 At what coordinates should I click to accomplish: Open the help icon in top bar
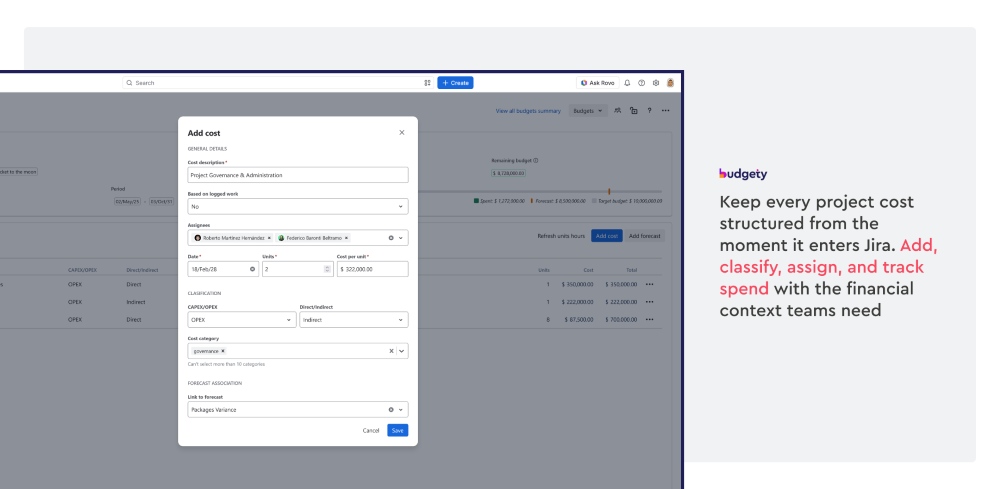point(642,83)
